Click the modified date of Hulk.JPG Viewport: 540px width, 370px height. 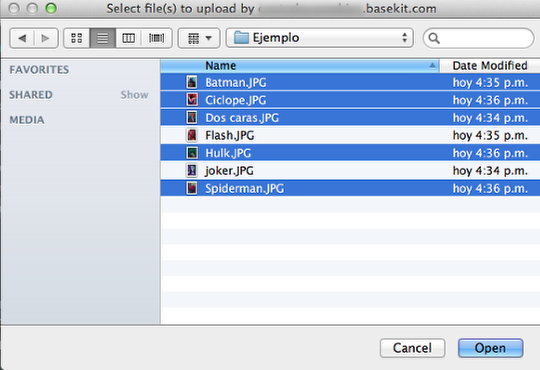pyautogui.click(x=490, y=153)
